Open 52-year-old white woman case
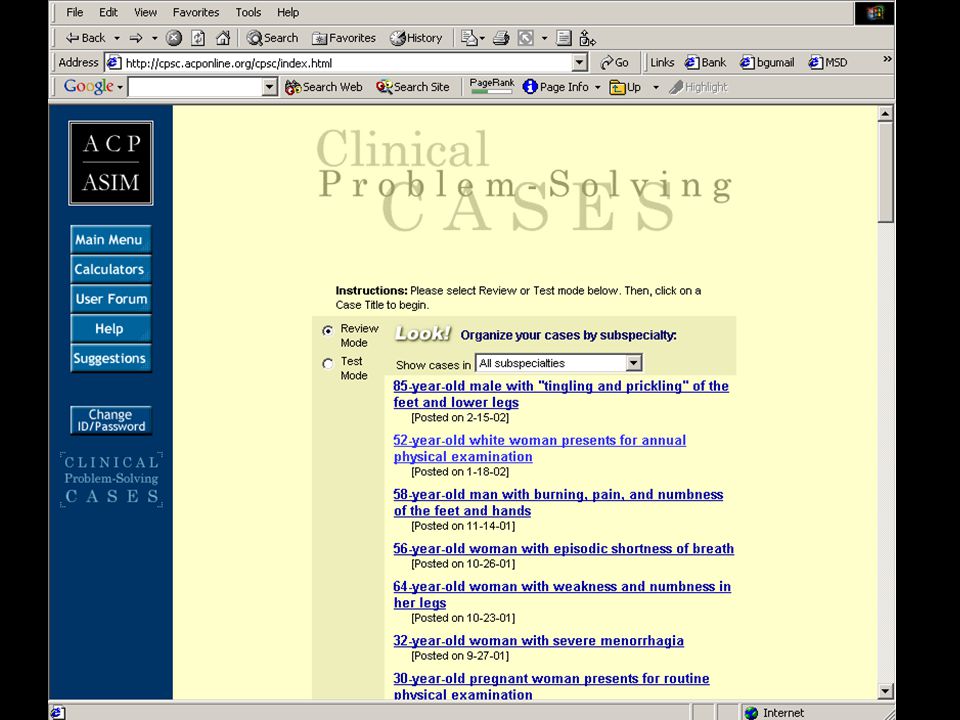 point(539,448)
